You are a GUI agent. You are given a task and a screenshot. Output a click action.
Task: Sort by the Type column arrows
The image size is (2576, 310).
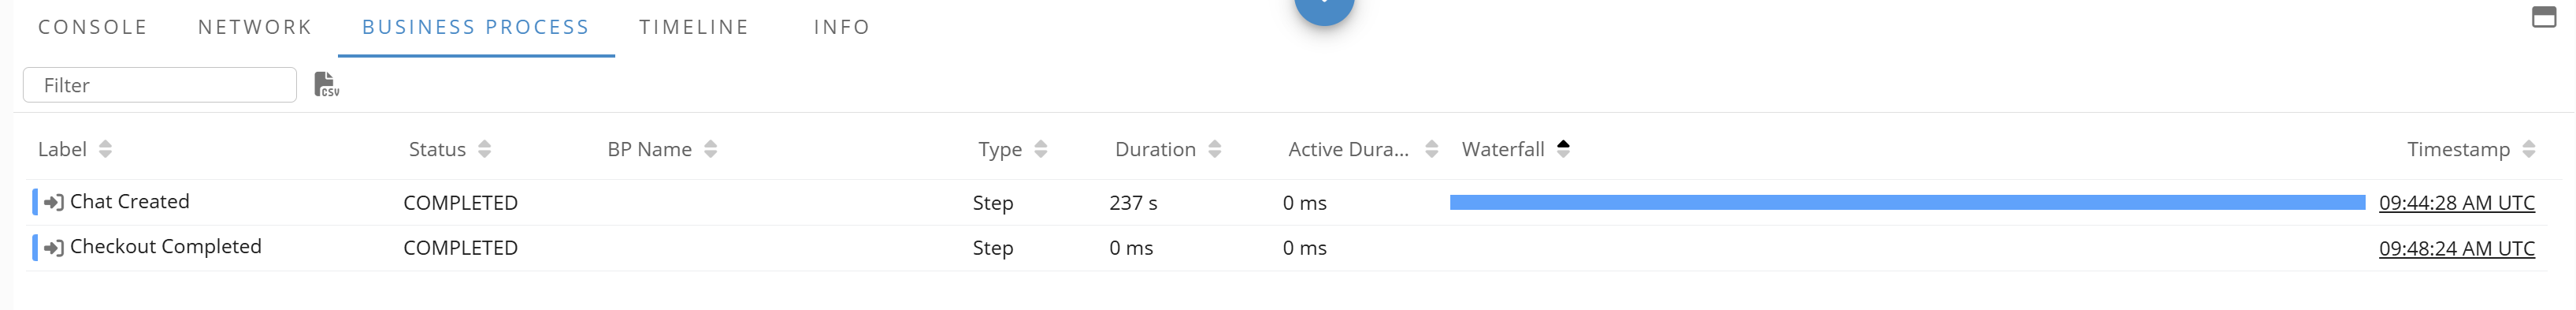[x=1040, y=149]
